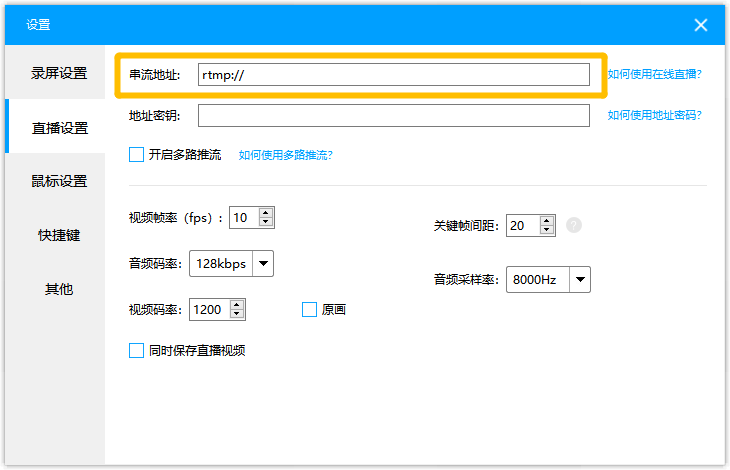Decrease 关键帧间距 with down arrow
The image size is (730, 470).
coord(547,231)
